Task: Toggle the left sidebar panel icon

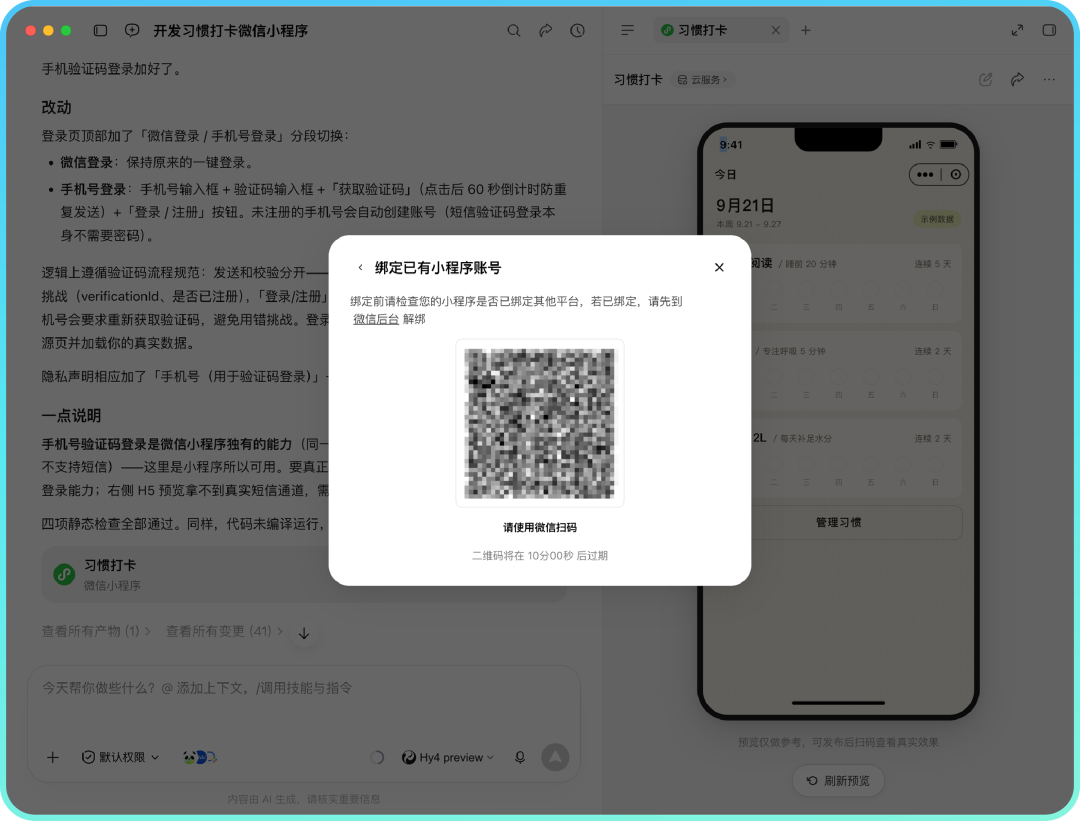Action: click(101, 30)
